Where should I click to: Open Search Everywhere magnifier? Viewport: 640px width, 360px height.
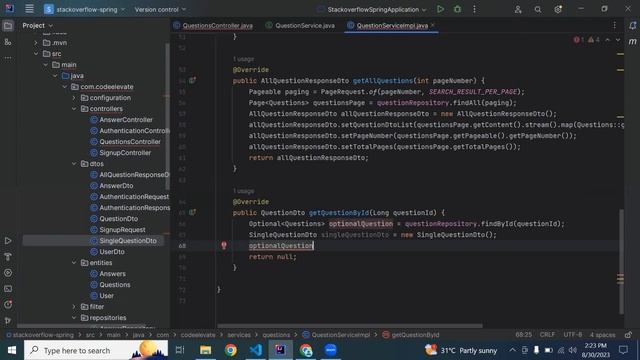538,9
